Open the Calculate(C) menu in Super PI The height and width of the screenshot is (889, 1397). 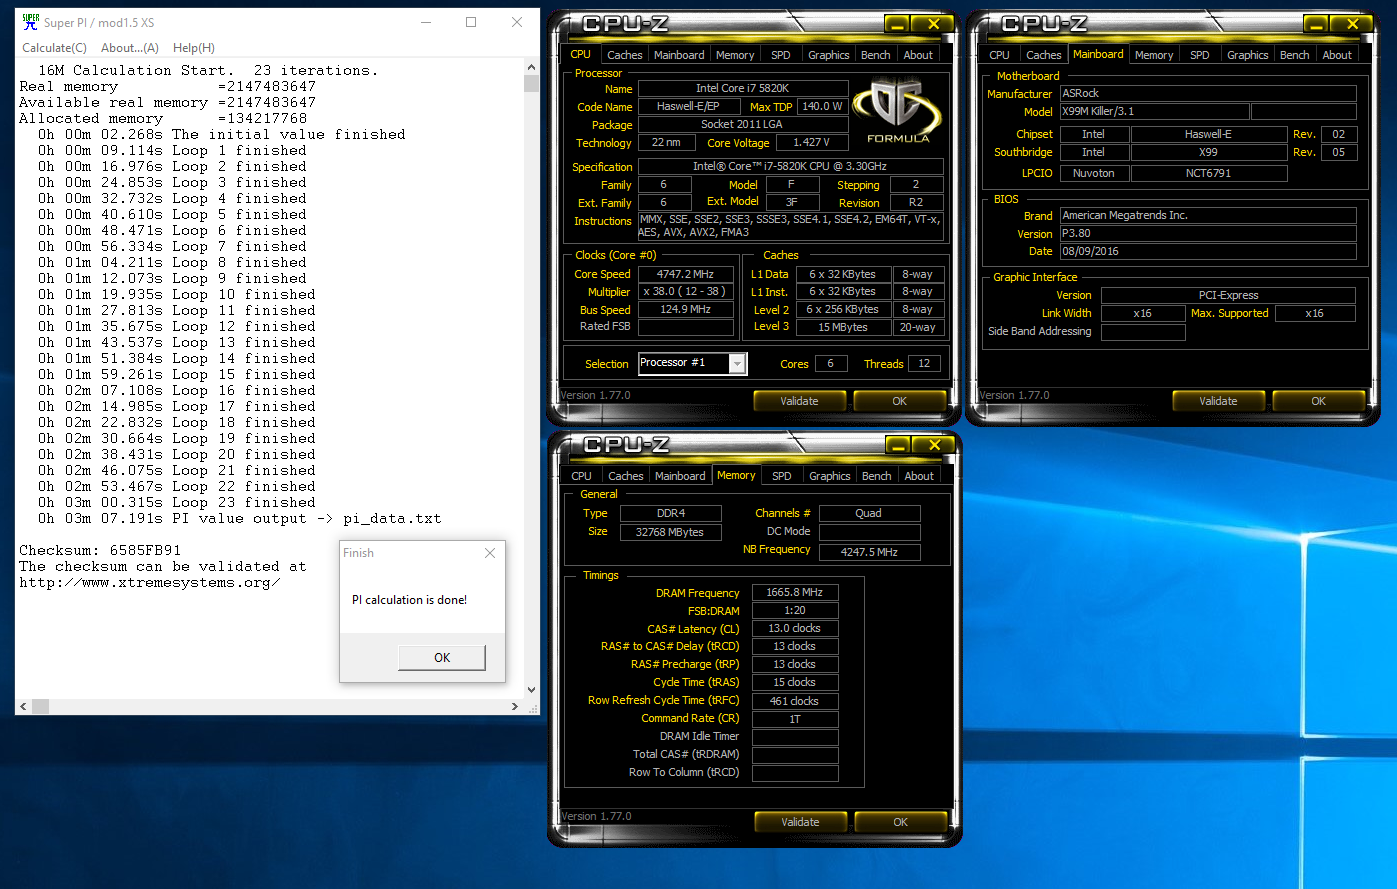click(x=54, y=48)
